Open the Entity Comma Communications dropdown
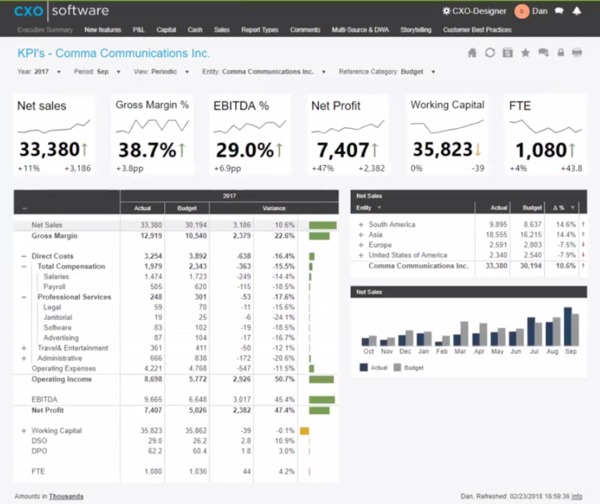Screen dimensions: 600x504 pyautogui.click(x=324, y=72)
